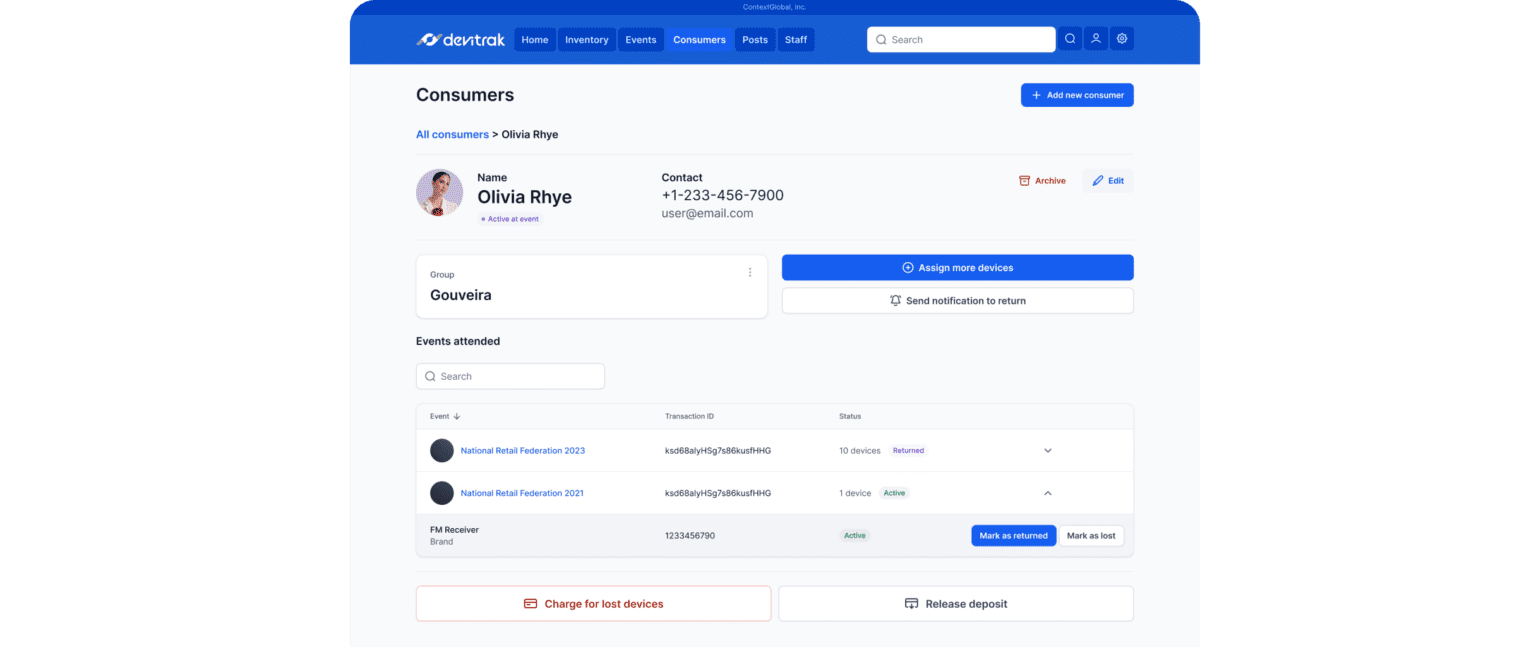Switch to the Events tab
The width and height of the screenshot is (1536, 647).
[x=641, y=40]
